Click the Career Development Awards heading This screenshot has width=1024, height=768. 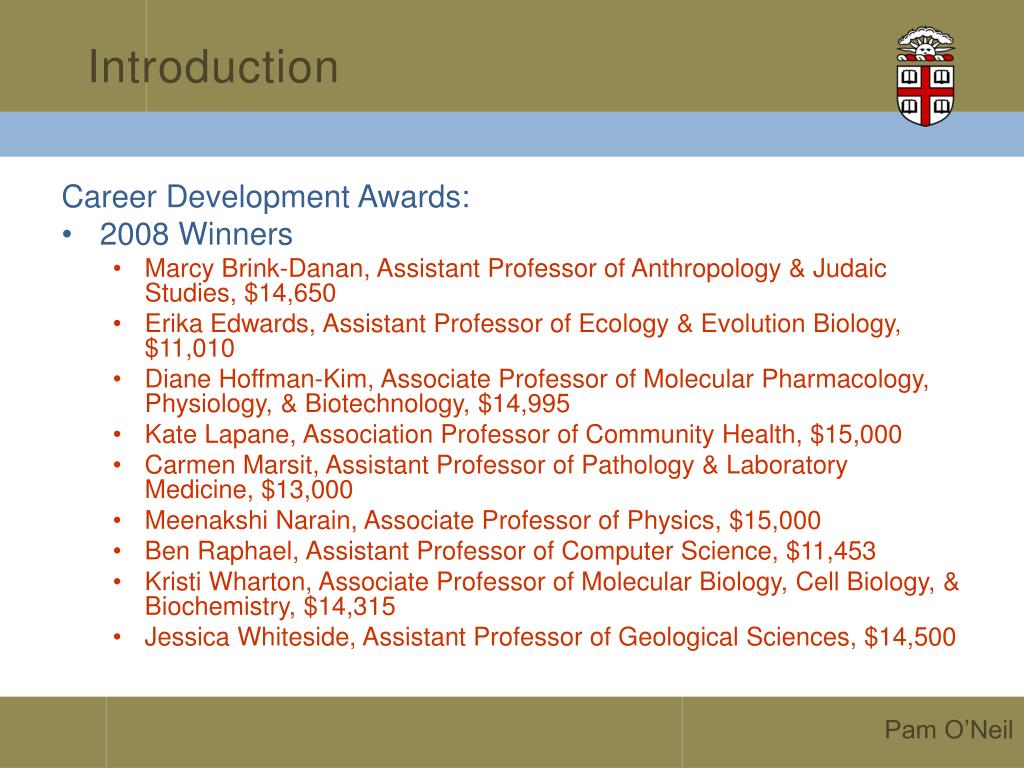[266, 197]
